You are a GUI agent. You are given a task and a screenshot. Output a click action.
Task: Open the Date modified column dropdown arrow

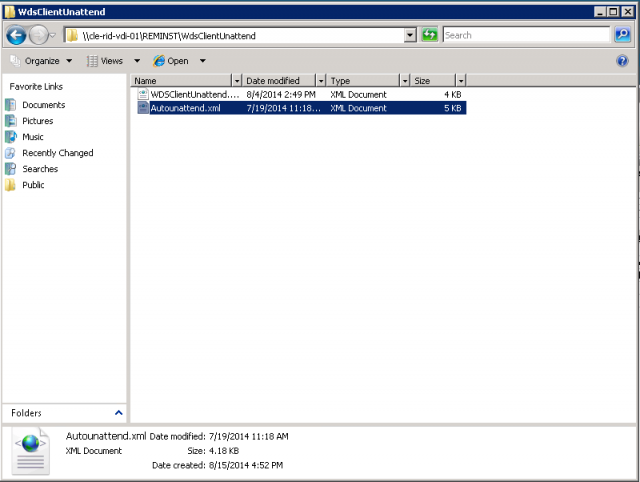[321, 80]
